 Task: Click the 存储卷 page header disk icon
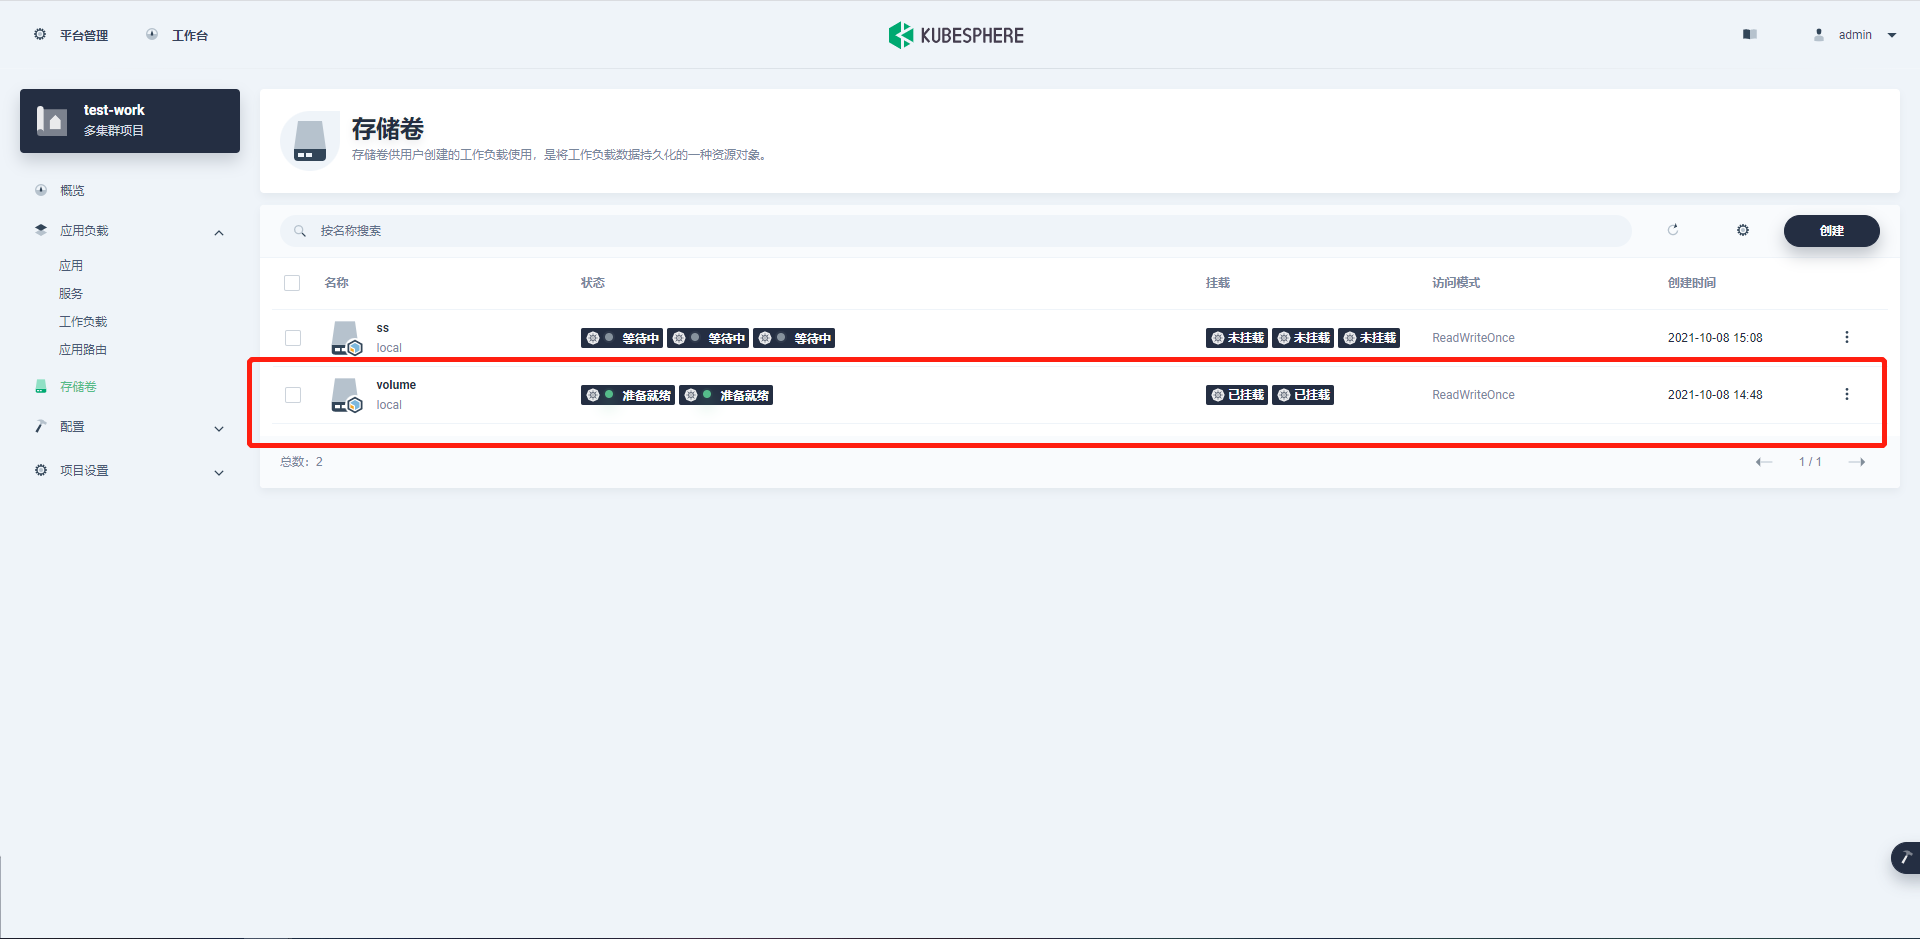310,141
